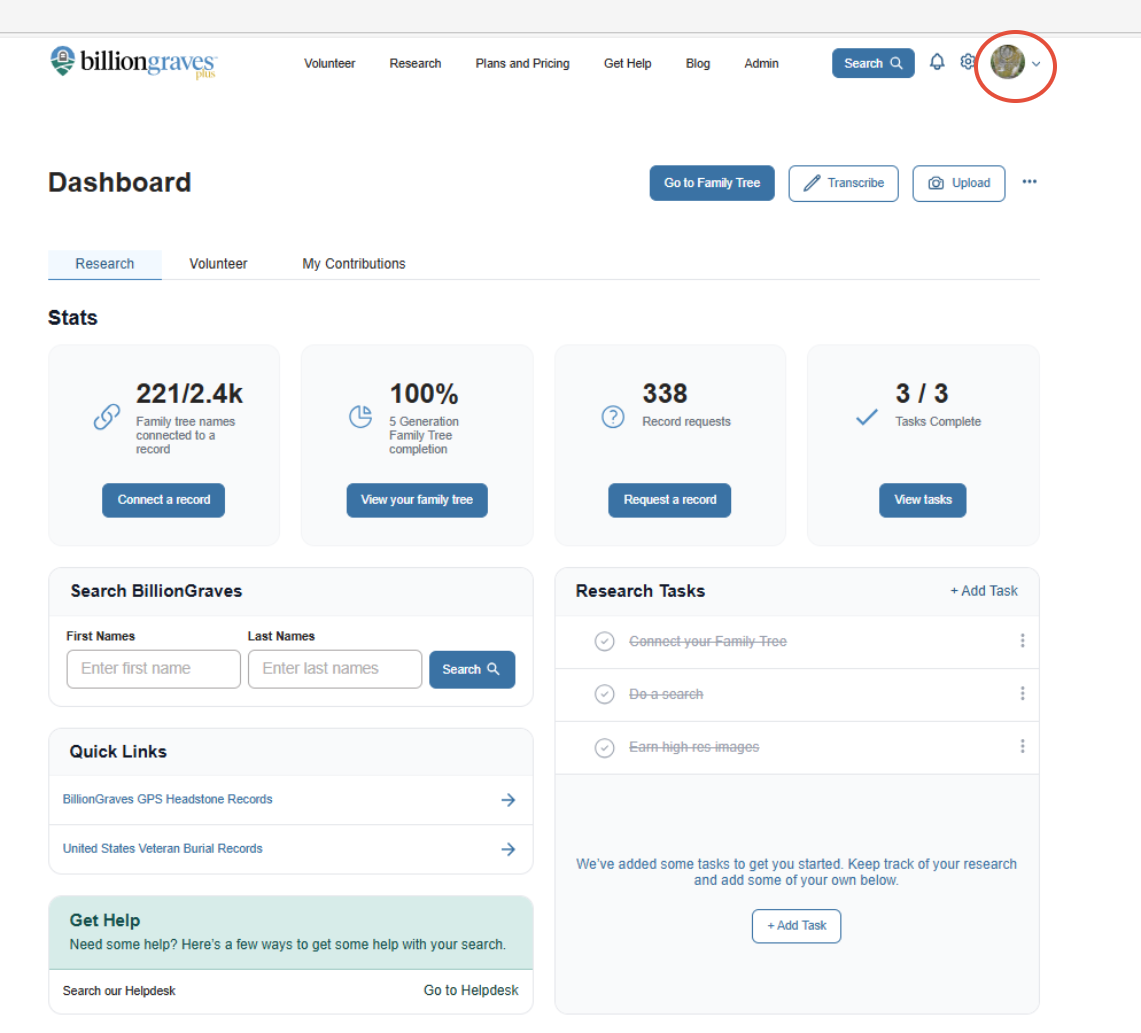Image resolution: width=1141 pixels, height=1033 pixels.
Task: Click View your family tree
Action: (417, 500)
